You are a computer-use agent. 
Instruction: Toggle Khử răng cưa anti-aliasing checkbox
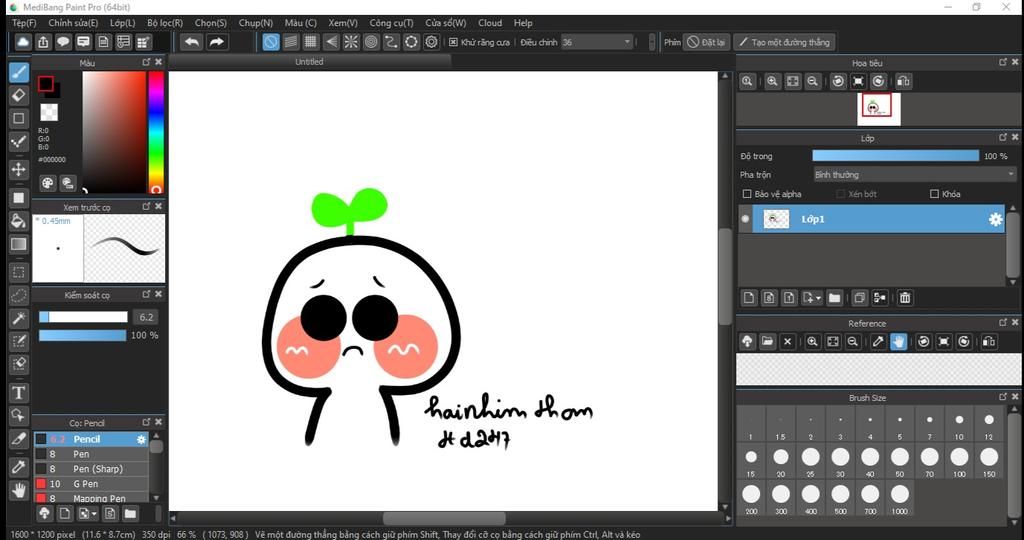coord(454,42)
